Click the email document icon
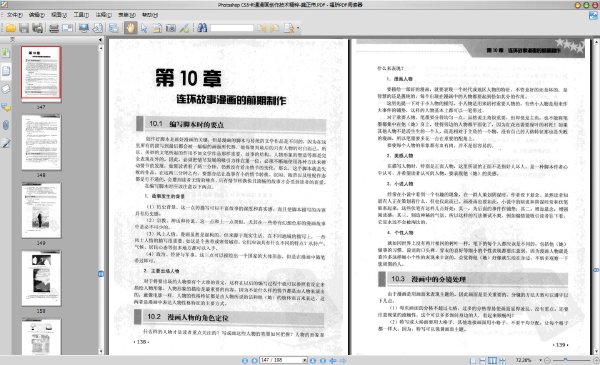 pos(67,28)
